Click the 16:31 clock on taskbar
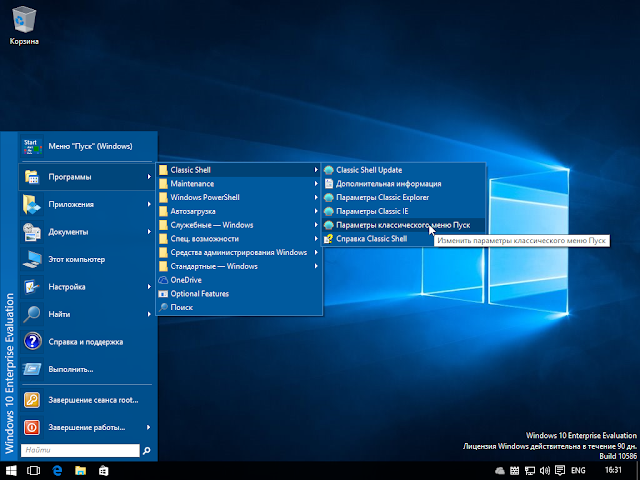Viewport: 640px width, 480px height. point(613,470)
